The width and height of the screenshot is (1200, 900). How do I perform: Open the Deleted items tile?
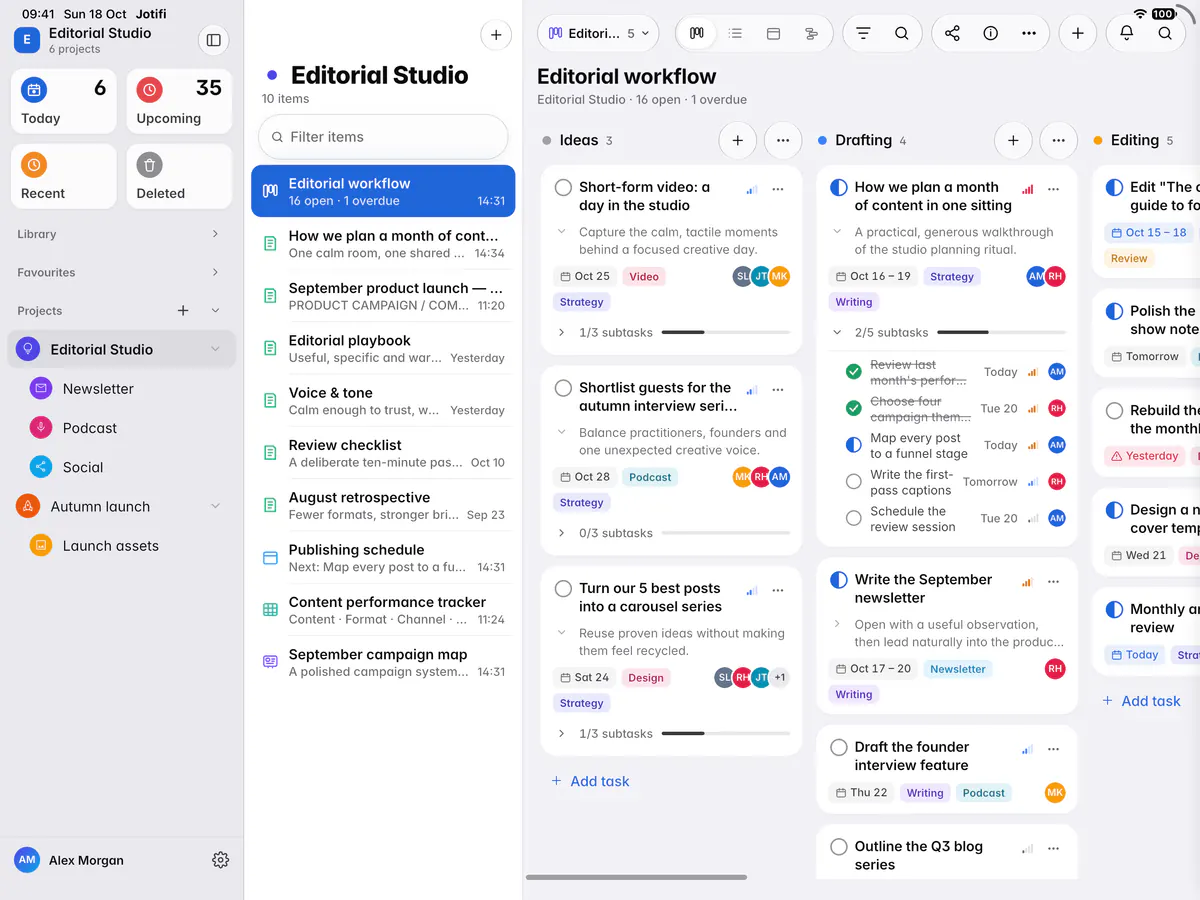[179, 177]
